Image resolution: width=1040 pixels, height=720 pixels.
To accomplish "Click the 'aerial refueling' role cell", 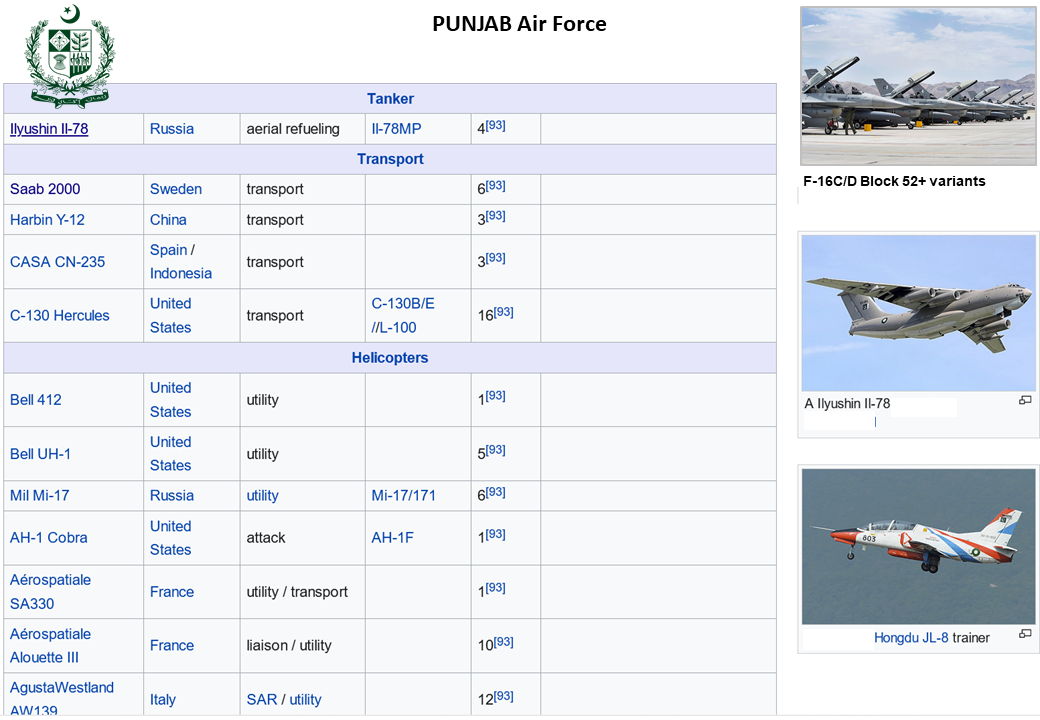I will (x=293, y=129).
